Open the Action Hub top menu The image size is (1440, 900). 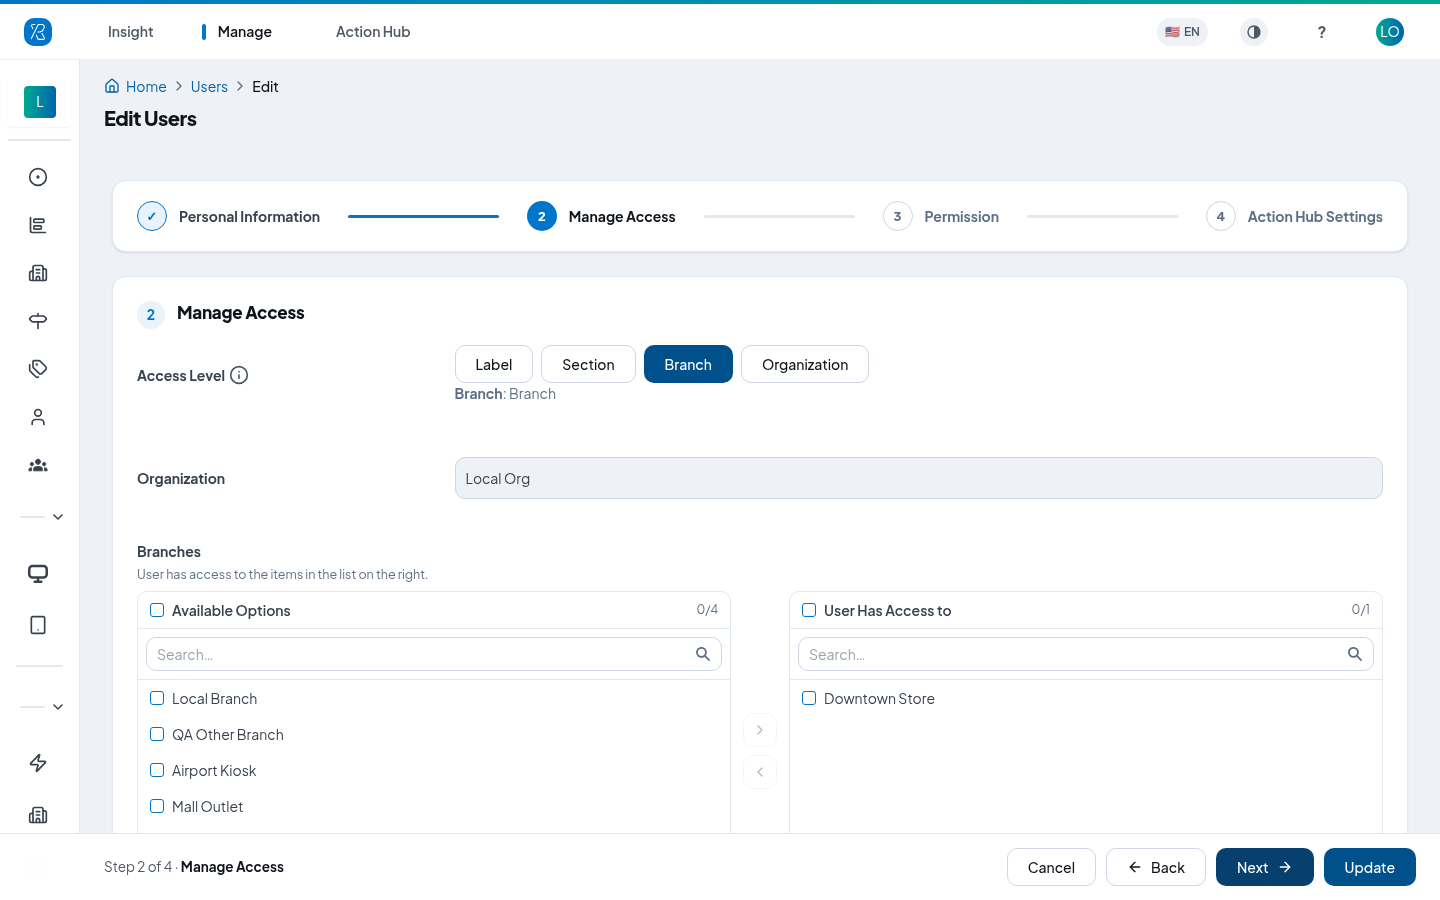373,32
